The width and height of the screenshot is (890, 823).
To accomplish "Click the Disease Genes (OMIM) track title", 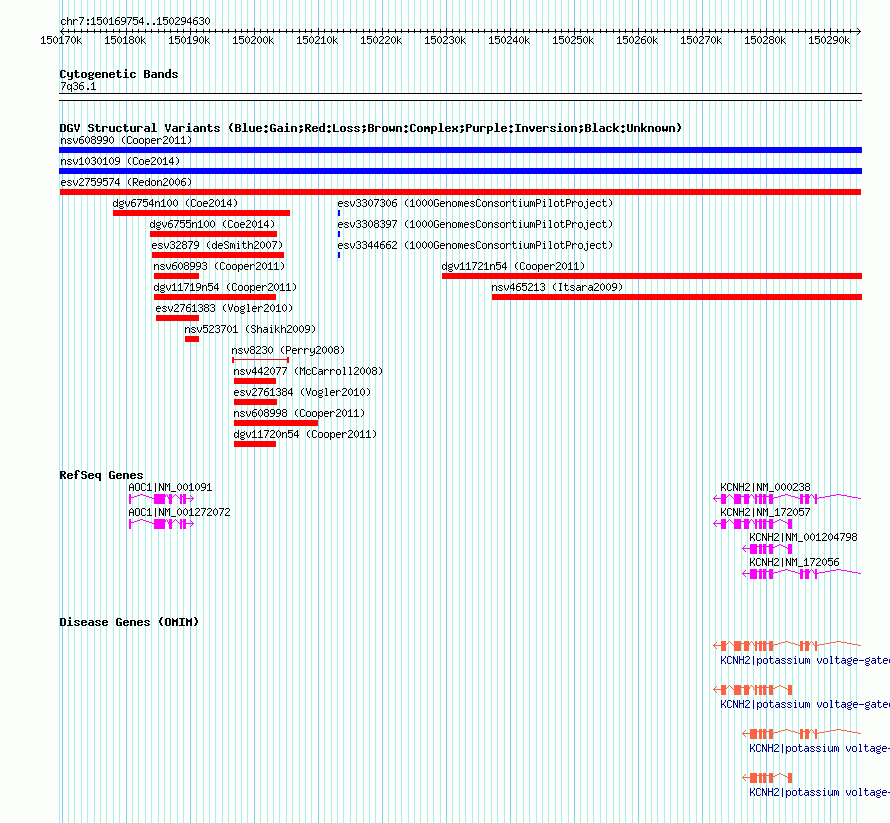I will (129, 622).
